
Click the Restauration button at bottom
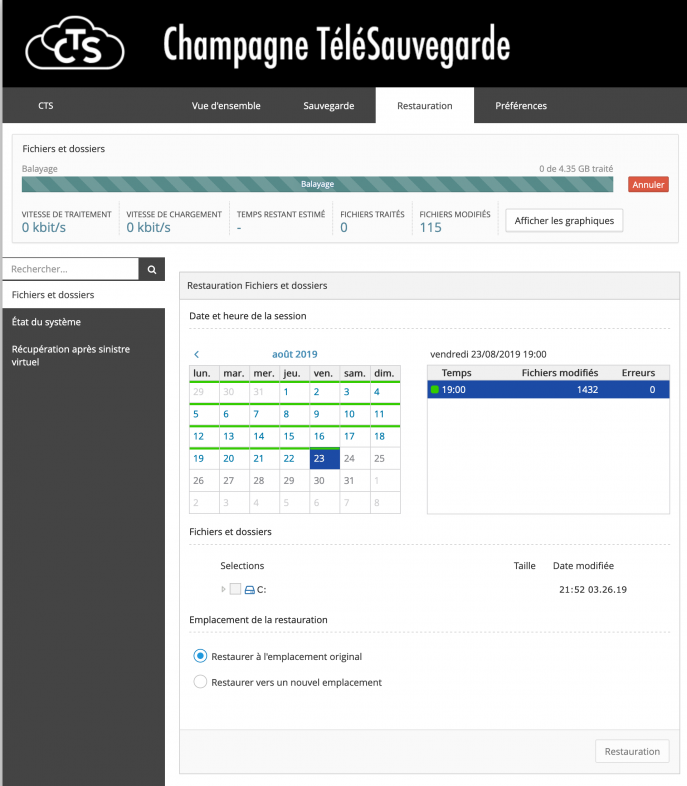point(632,751)
